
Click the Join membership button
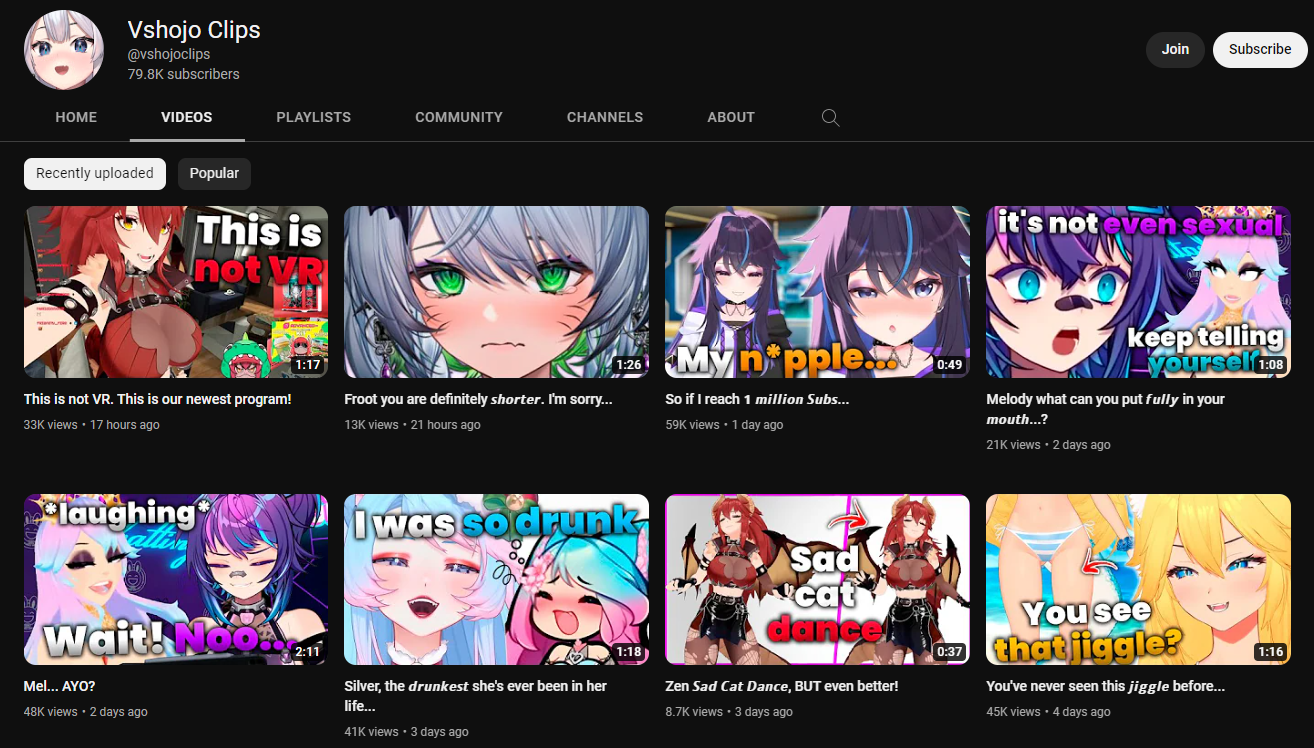click(x=1175, y=49)
